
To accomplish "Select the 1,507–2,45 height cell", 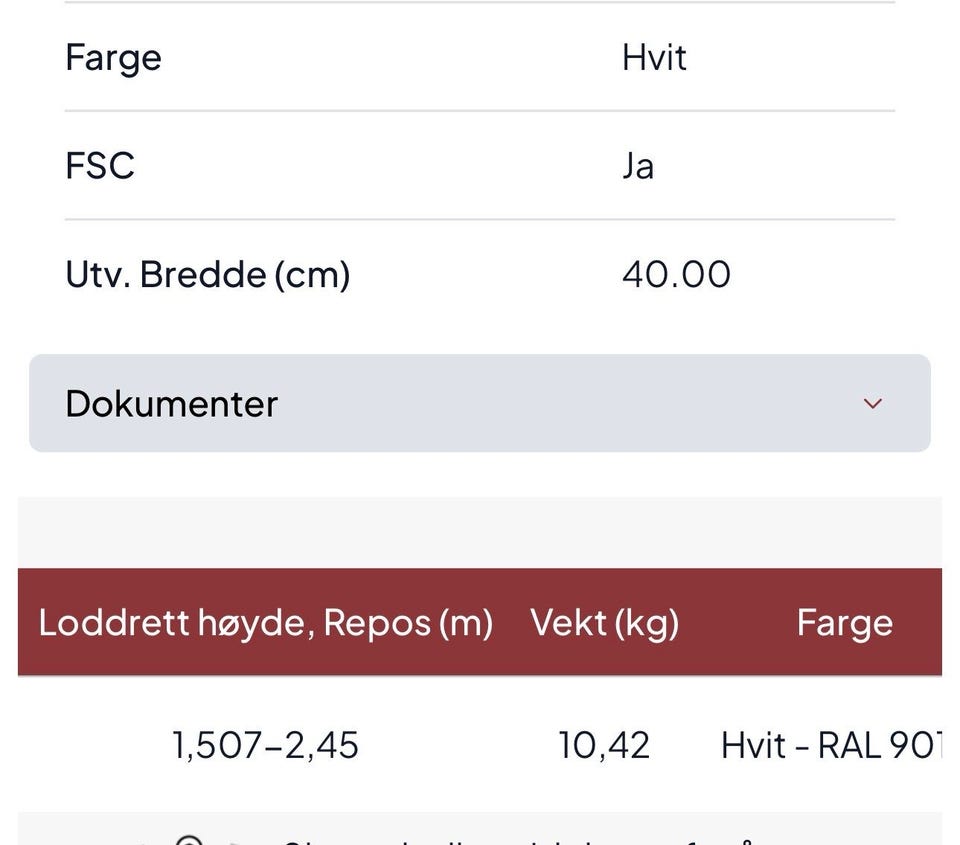I will pos(266,745).
